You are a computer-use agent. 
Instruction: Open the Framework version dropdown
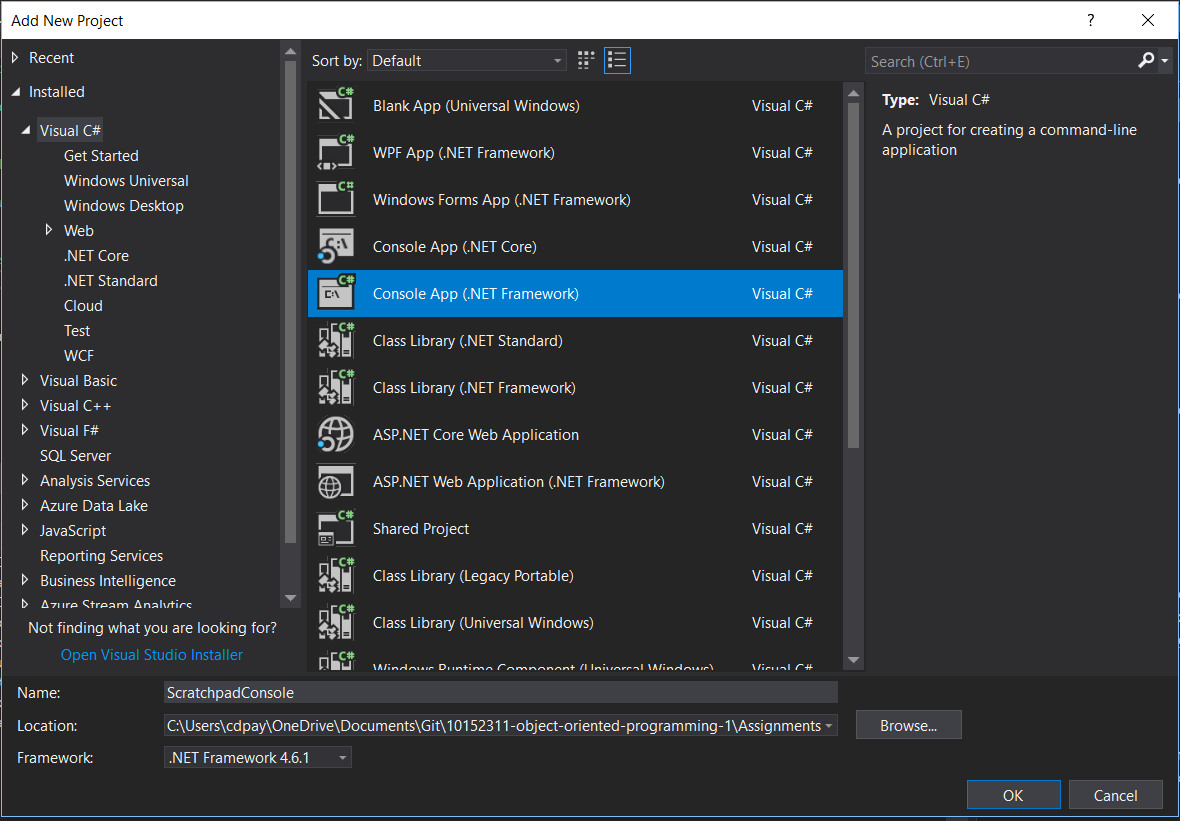click(257, 758)
